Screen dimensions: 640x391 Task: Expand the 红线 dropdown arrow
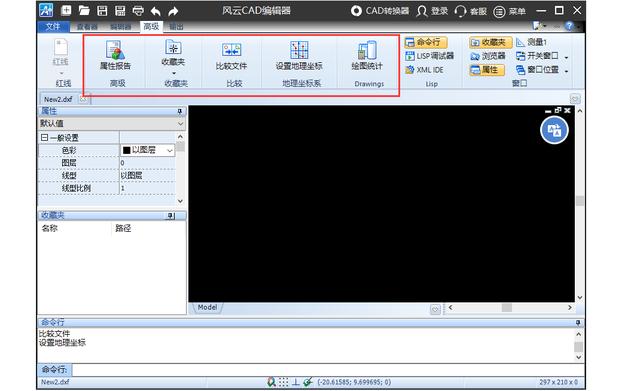61,73
